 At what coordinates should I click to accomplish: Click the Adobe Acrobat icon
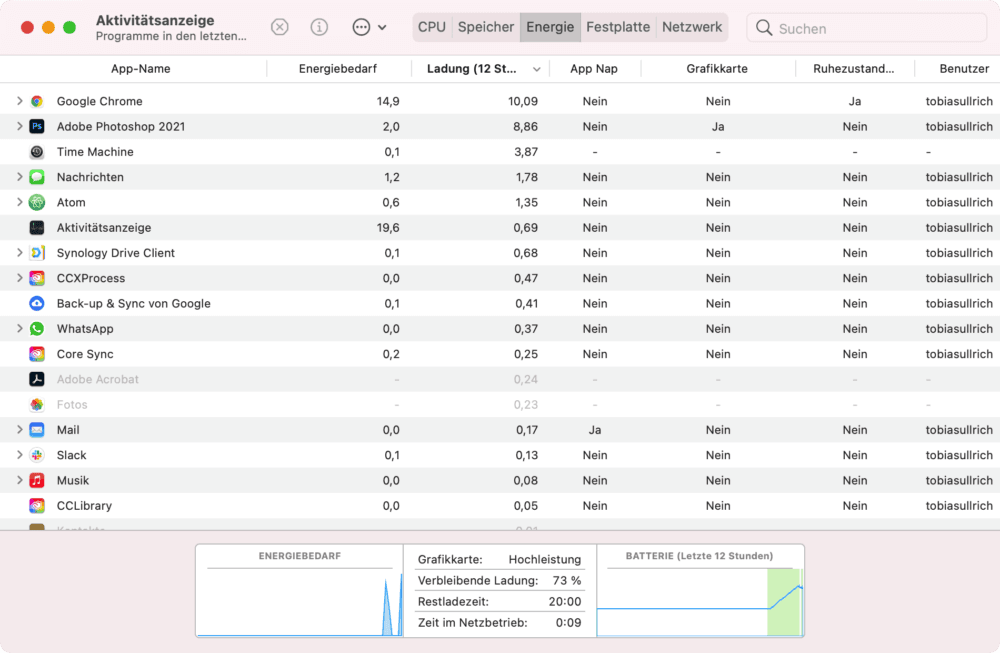point(37,379)
